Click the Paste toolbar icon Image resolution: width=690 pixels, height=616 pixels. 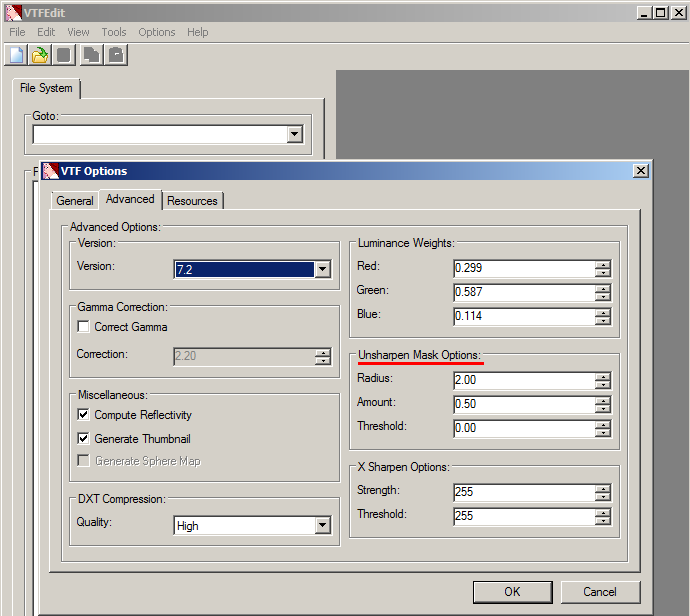[116, 55]
